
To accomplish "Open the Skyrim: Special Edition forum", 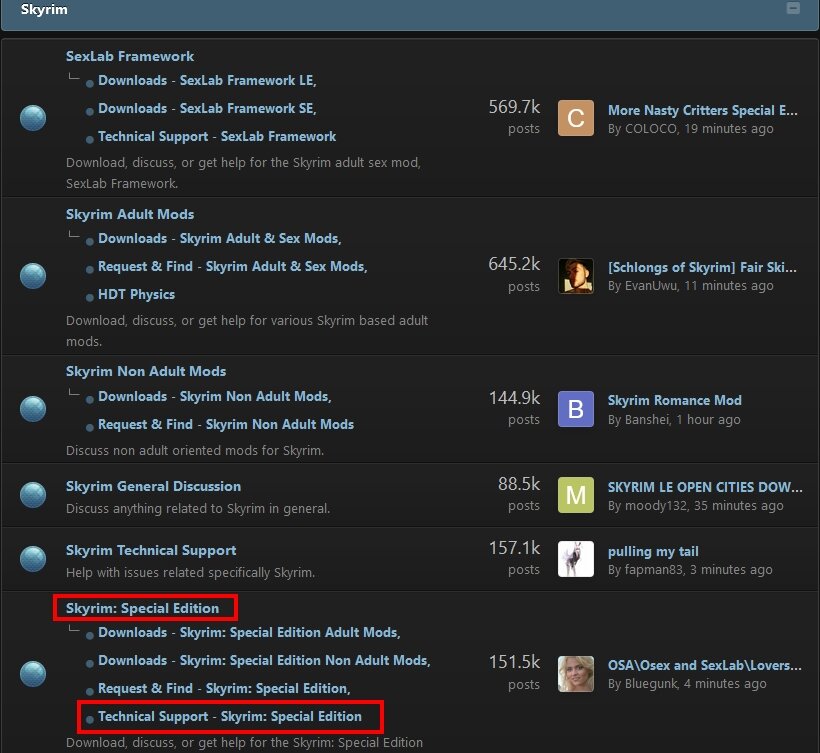I will [x=142, y=608].
